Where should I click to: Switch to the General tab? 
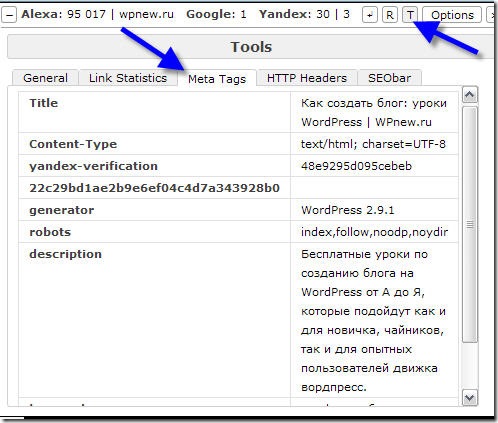(46, 78)
